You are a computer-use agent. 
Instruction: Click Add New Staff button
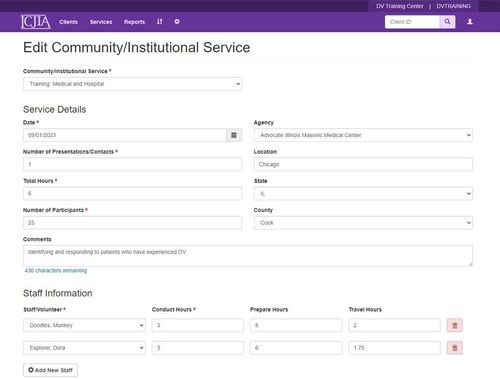coord(50,370)
